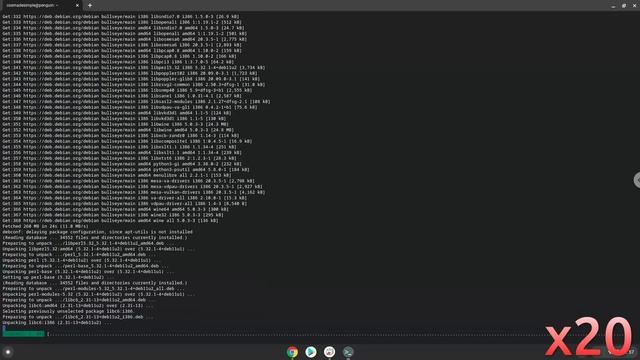Open Google Chrome from the shelf
The image size is (640, 360).
[x=292, y=352]
